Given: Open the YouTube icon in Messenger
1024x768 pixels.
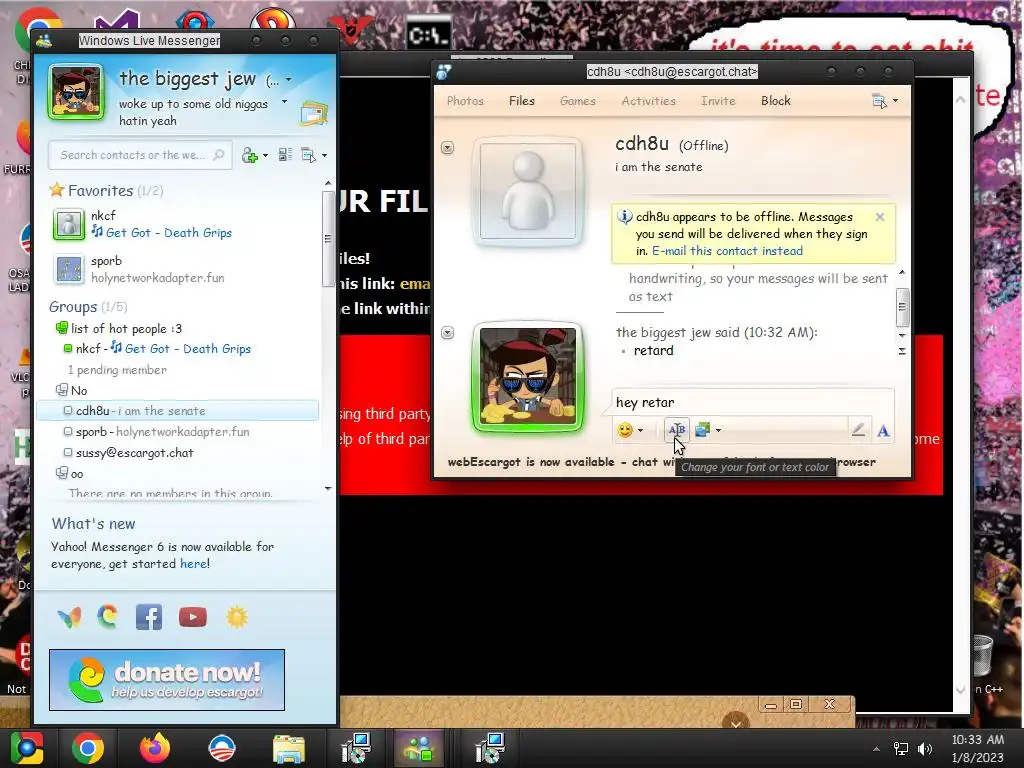Looking at the screenshot, I should tap(193, 616).
